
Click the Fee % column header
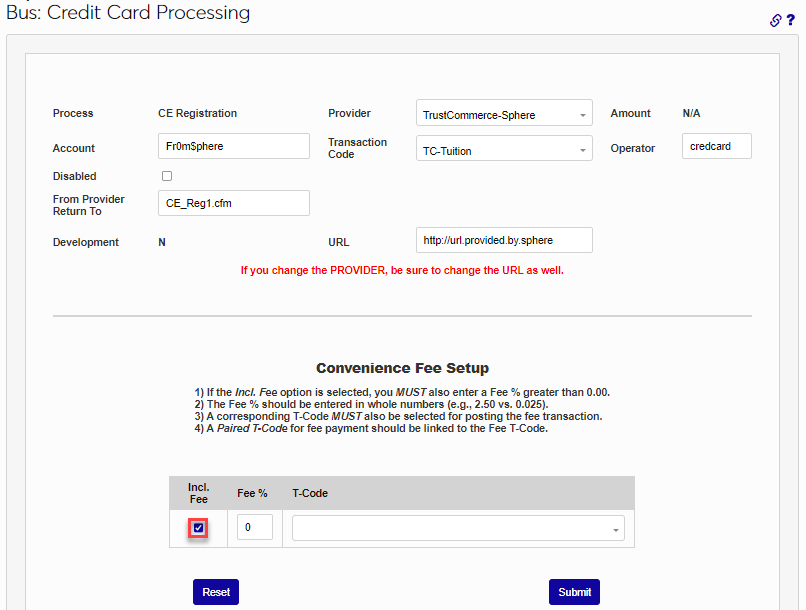[x=252, y=493]
